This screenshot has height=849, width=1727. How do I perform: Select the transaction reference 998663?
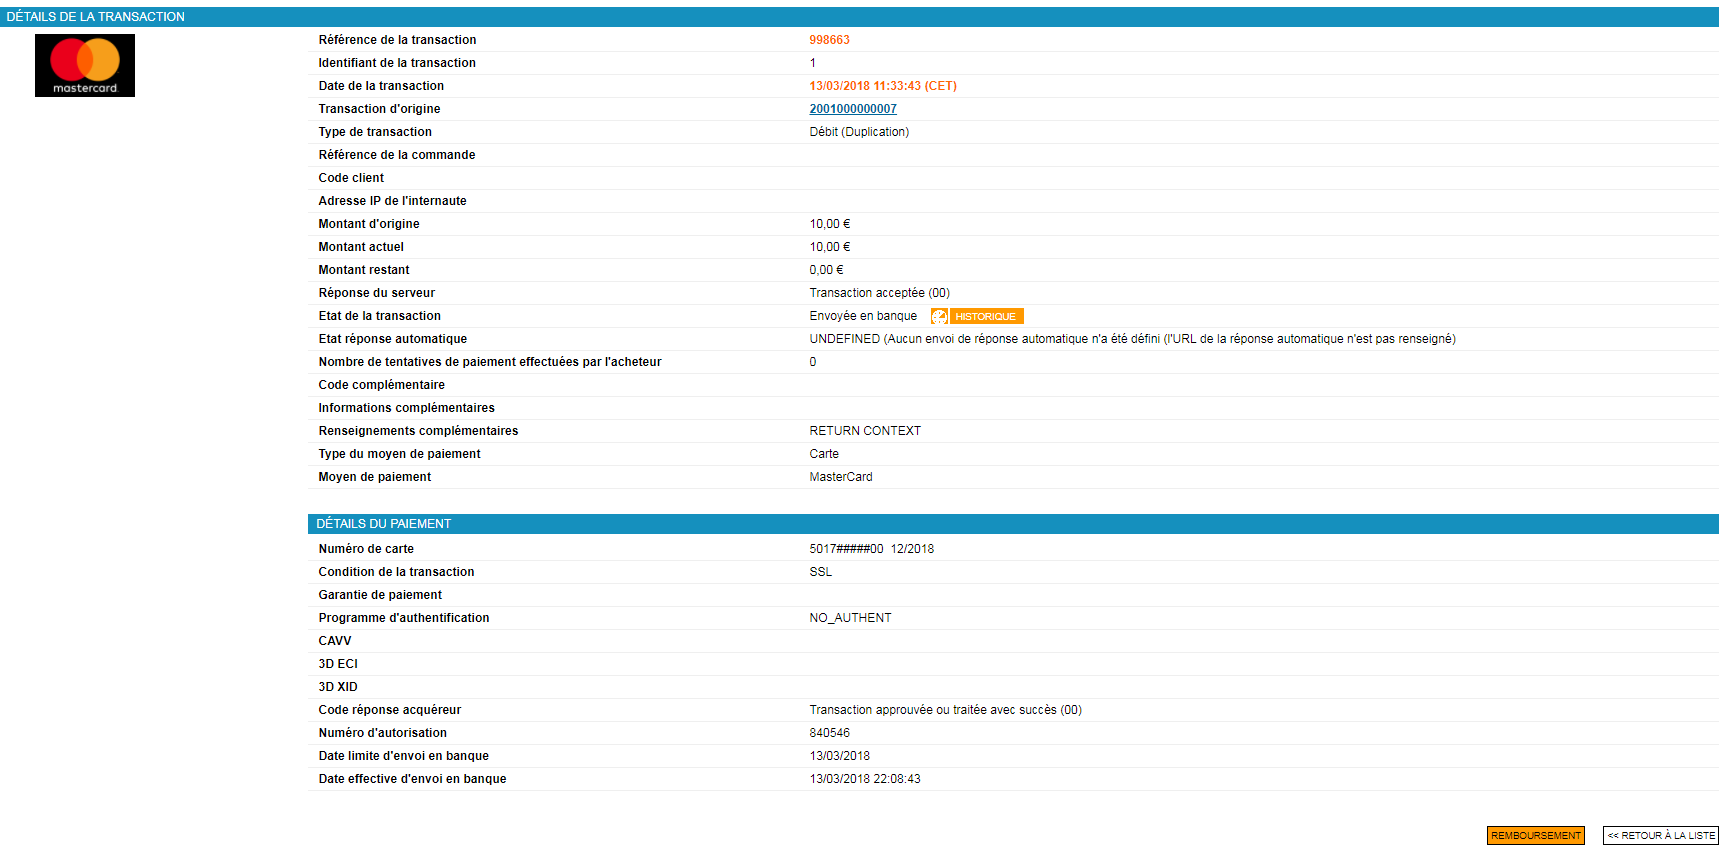tap(829, 40)
